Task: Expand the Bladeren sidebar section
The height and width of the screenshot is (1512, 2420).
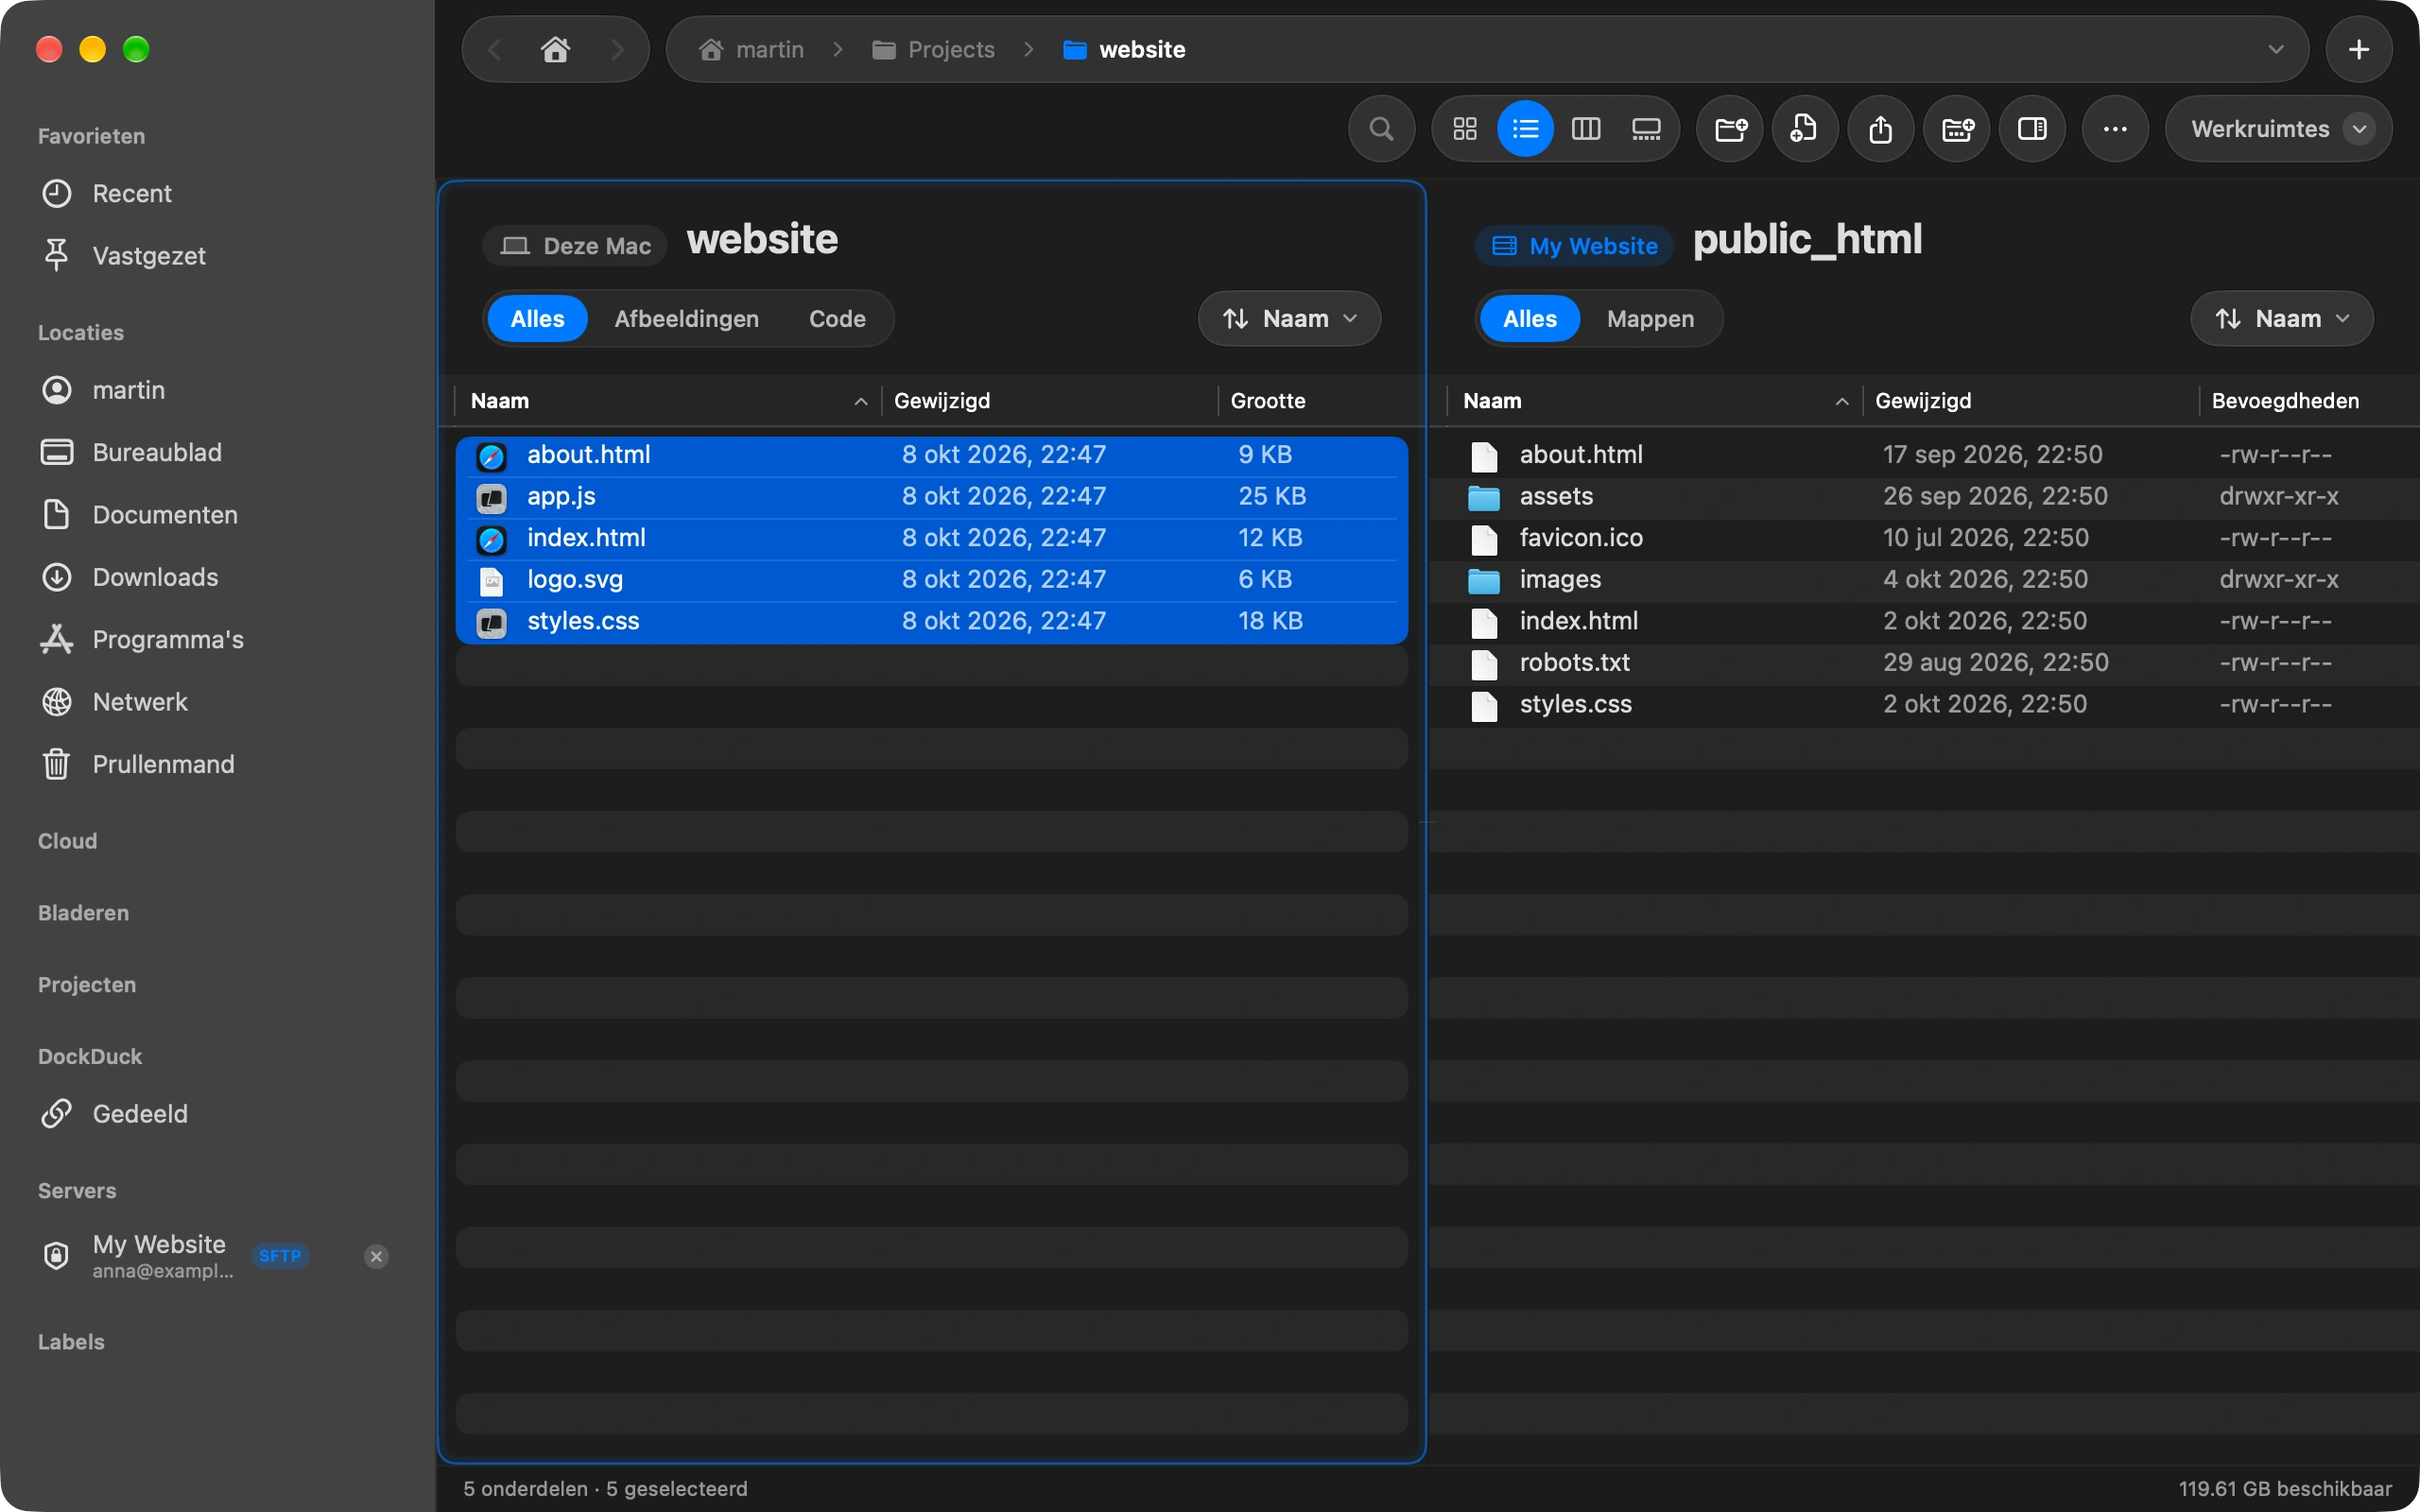Action: (83, 913)
